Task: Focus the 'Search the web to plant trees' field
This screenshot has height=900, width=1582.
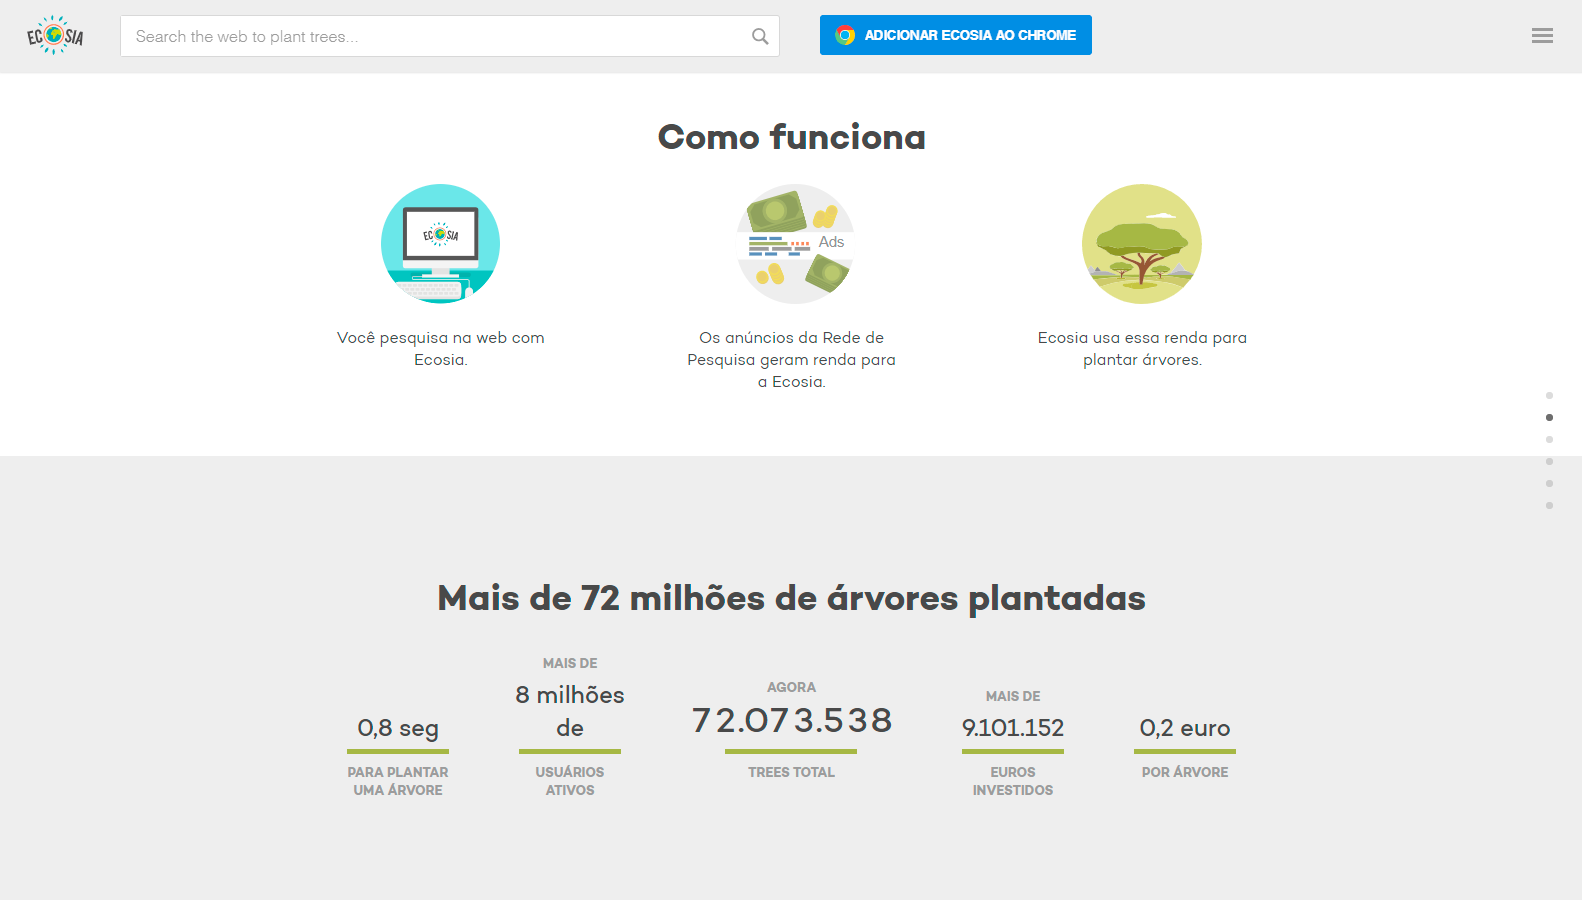Action: (450, 36)
